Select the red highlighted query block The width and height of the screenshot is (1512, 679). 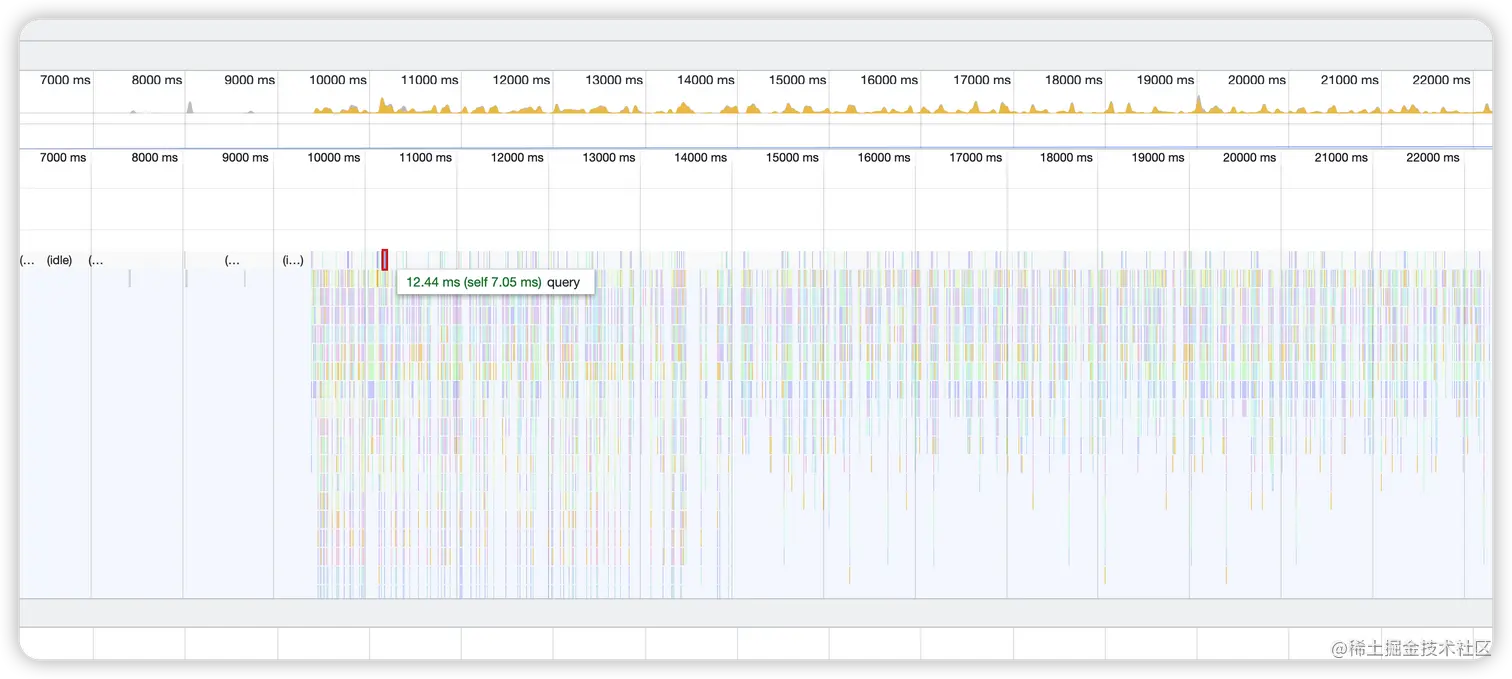(384, 260)
